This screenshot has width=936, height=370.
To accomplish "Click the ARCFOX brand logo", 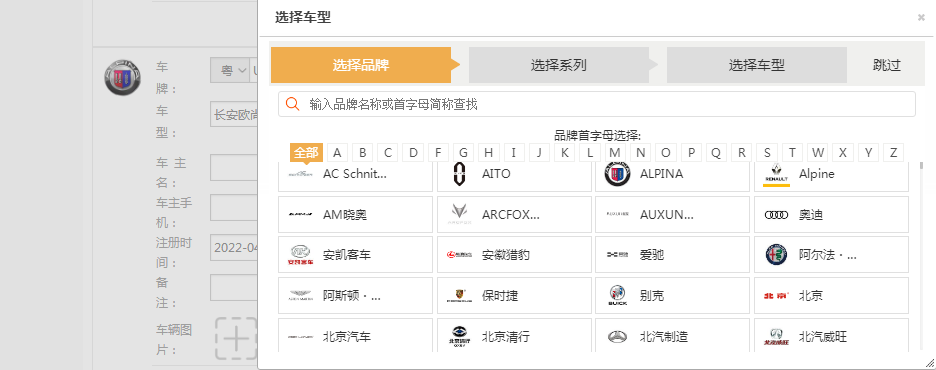I will pyautogui.click(x=458, y=215).
